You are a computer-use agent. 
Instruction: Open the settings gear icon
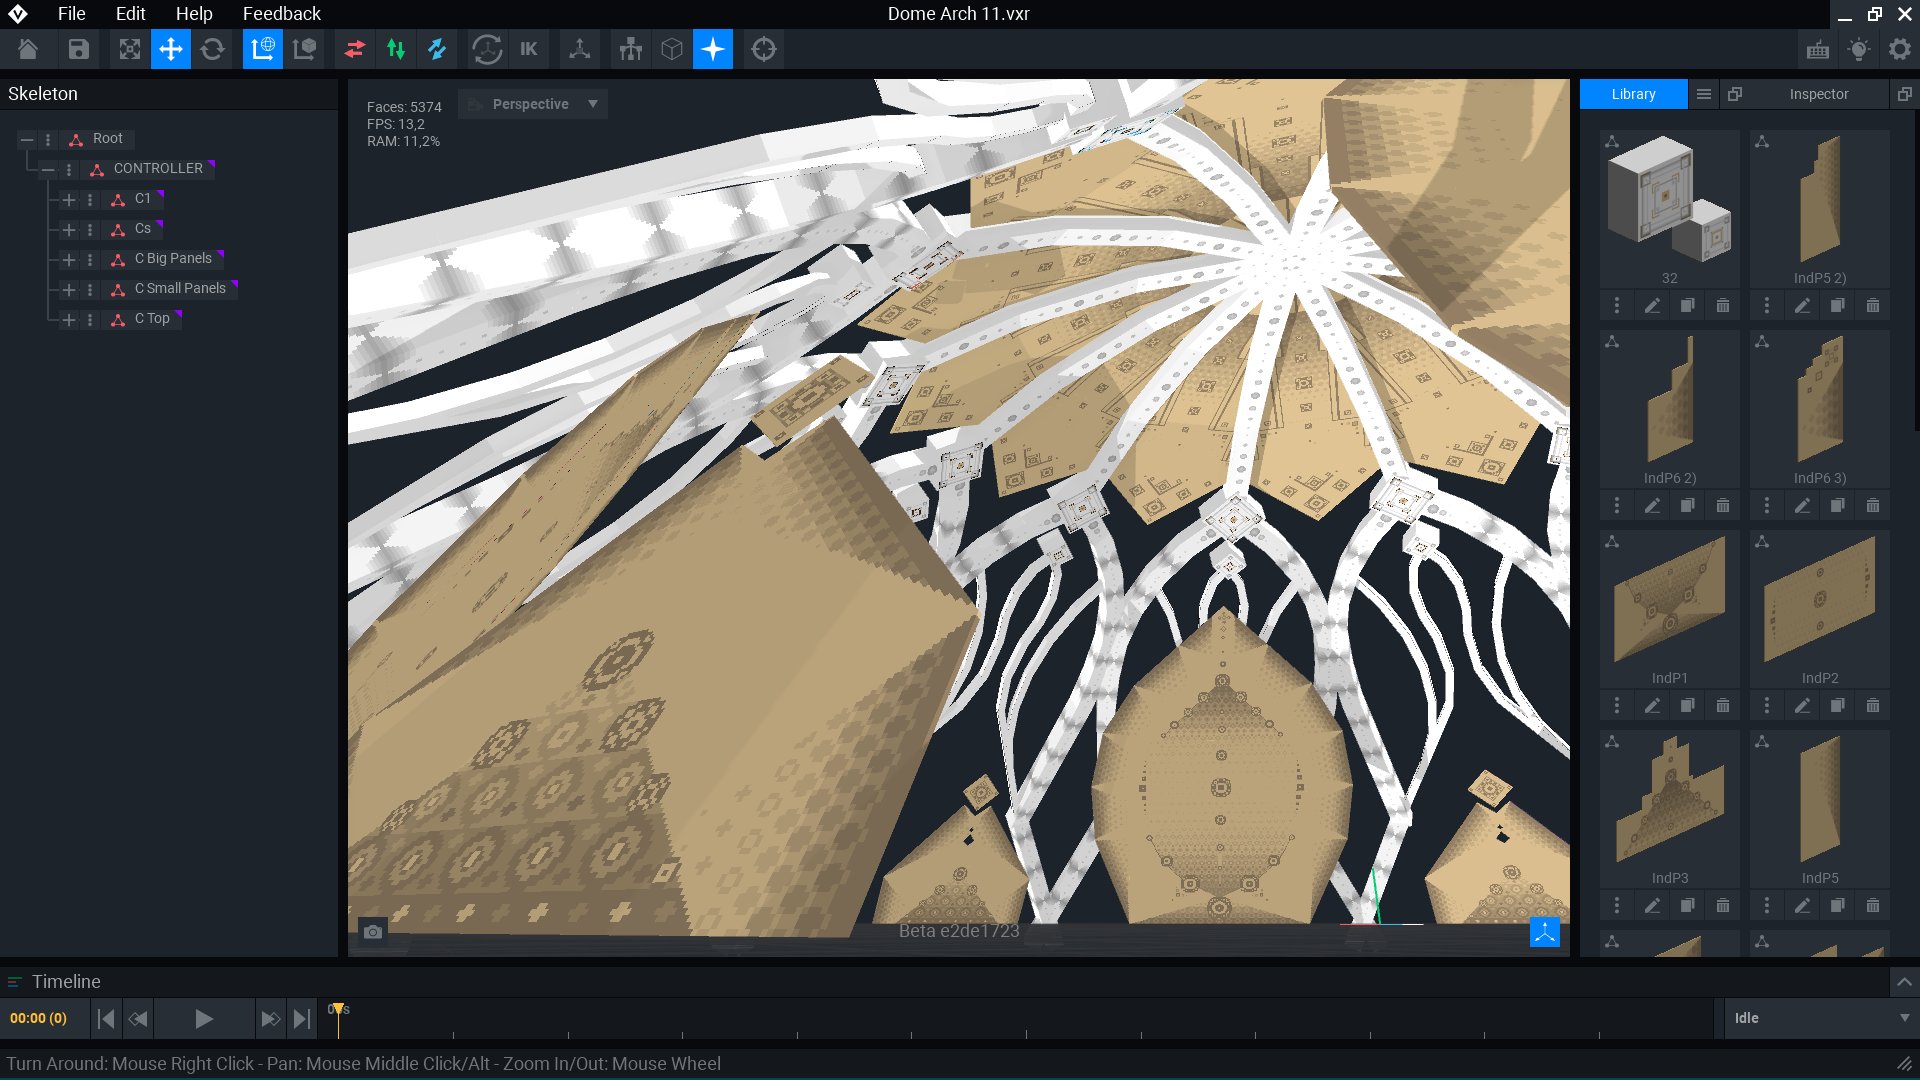1900,49
